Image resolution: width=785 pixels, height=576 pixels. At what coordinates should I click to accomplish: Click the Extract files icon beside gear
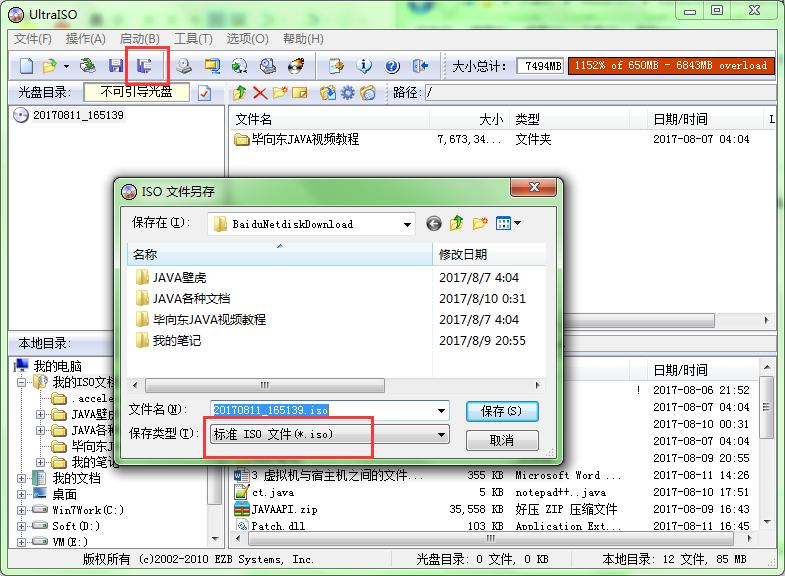tap(328, 93)
